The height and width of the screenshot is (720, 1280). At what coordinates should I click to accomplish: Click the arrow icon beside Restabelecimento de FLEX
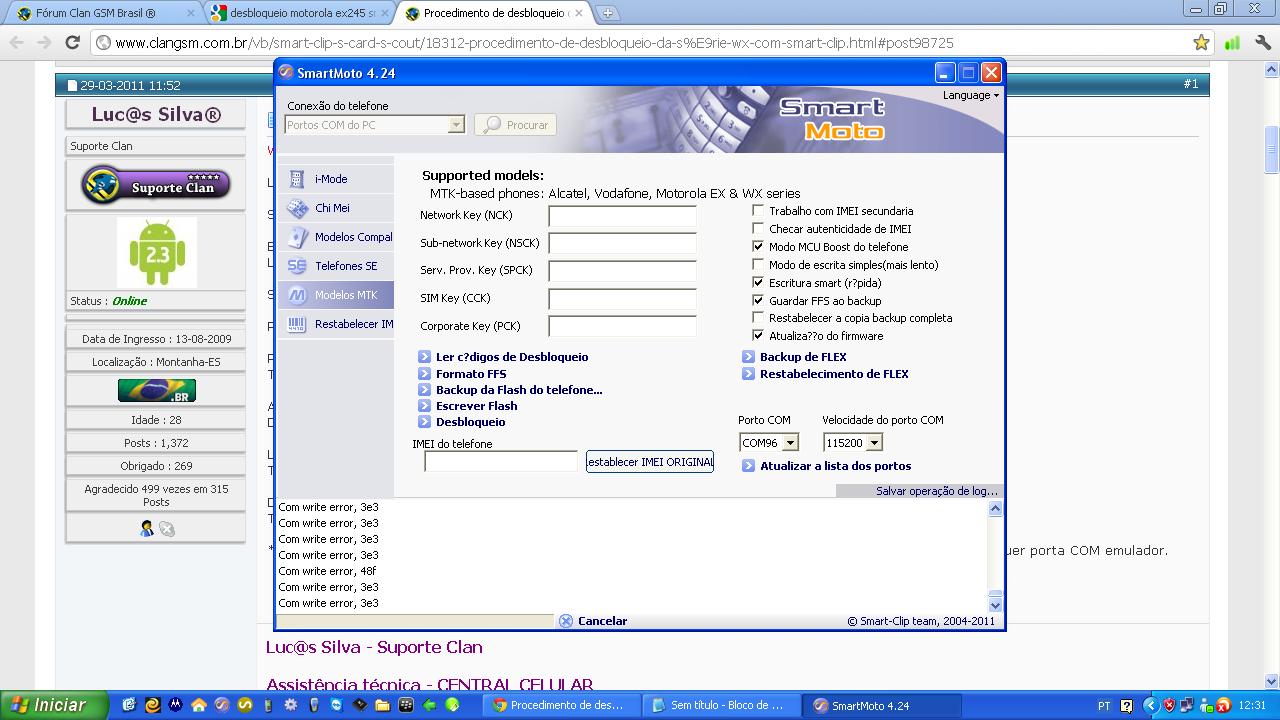(x=749, y=374)
